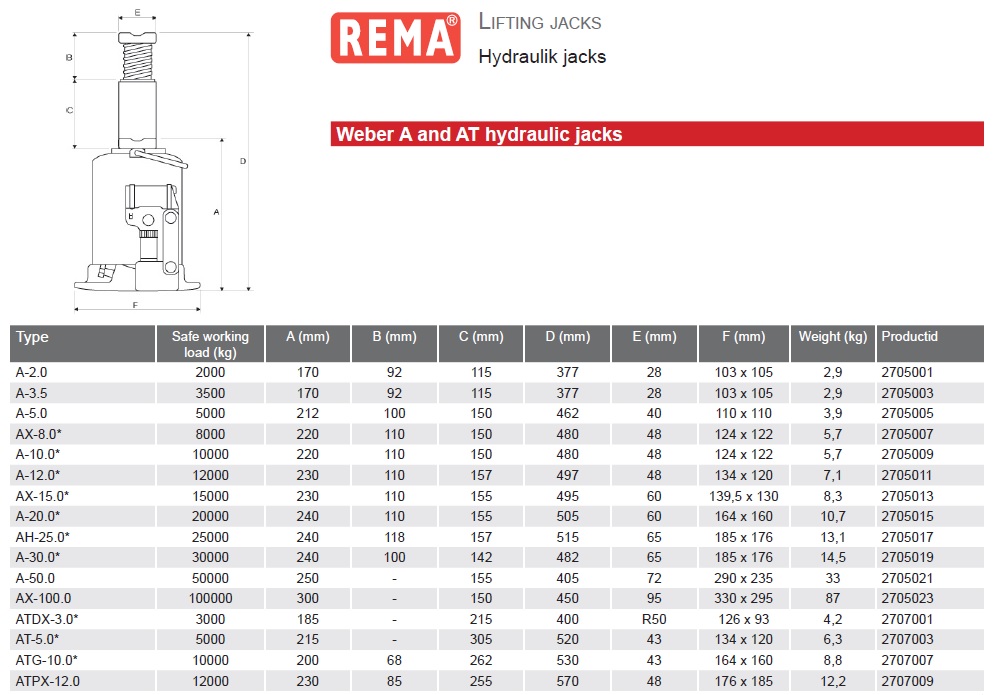This screenshot has height=695, width=993.
Task: Click the 'Hydraulik jacks' subtitle
Action: [542, 57]
